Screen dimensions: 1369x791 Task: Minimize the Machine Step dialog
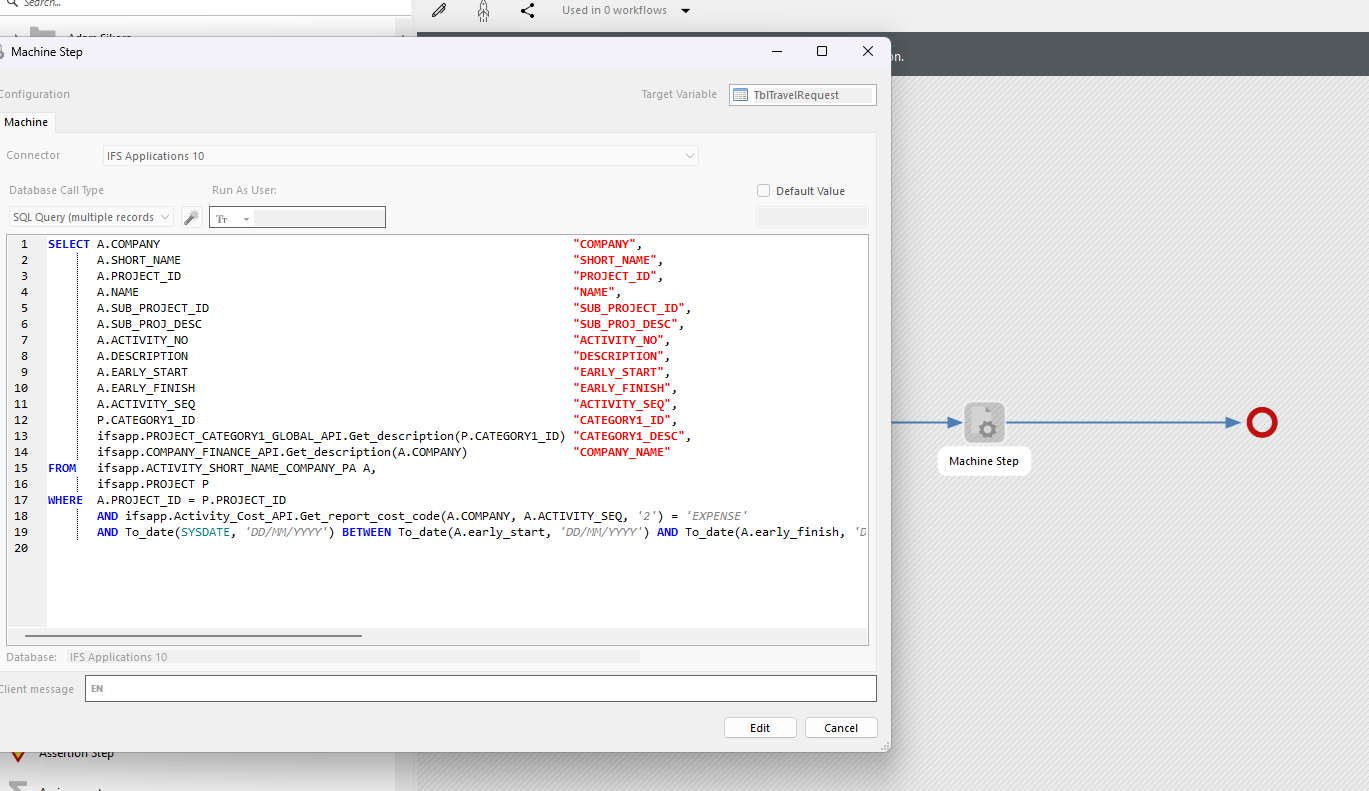click(776, 51)
